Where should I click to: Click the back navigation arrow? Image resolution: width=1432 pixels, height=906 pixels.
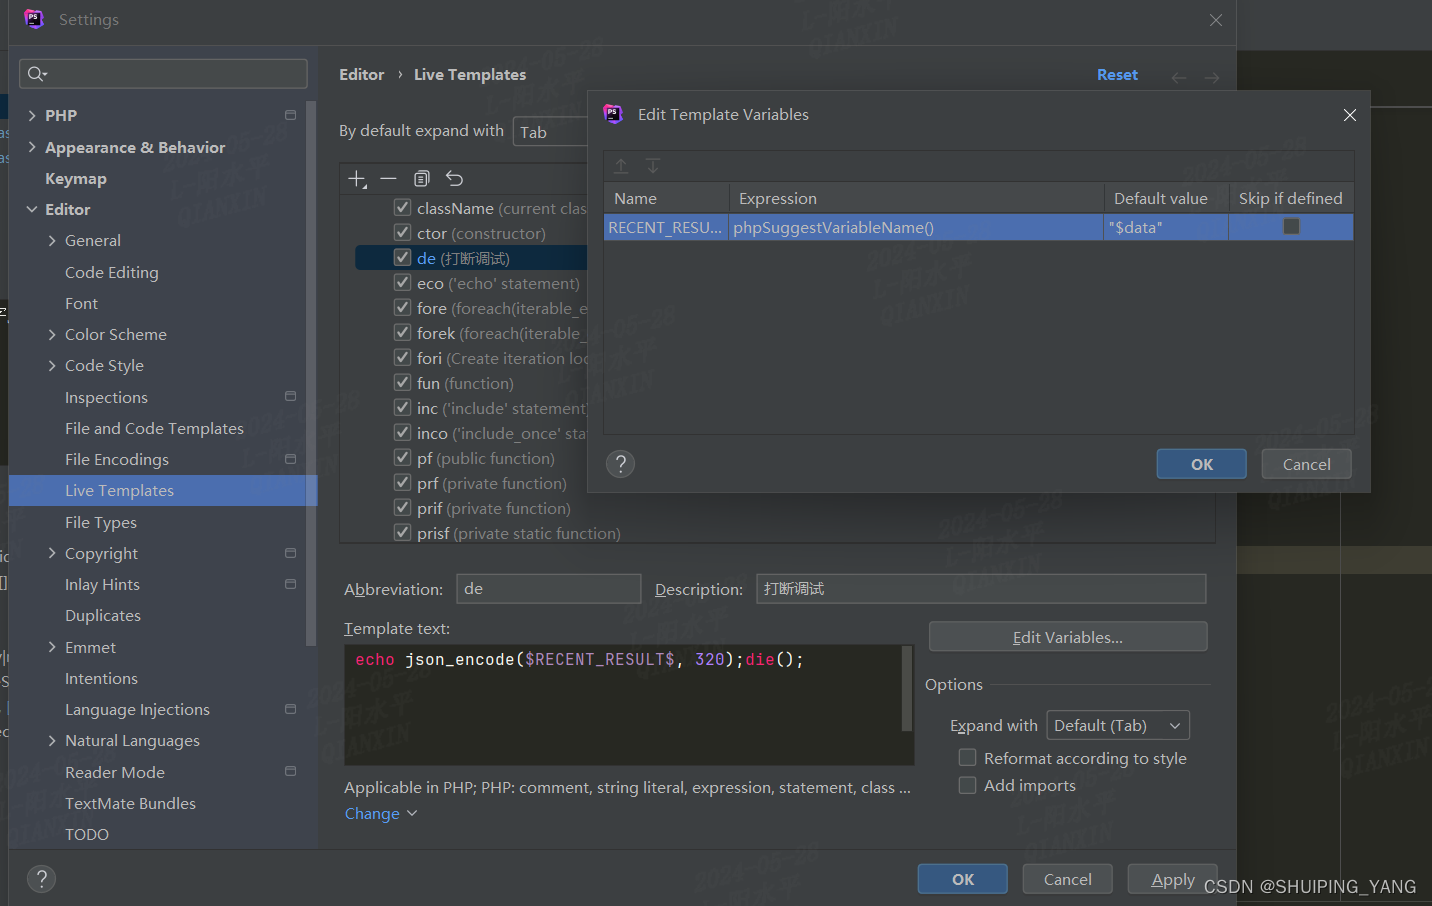point(1179,77)
